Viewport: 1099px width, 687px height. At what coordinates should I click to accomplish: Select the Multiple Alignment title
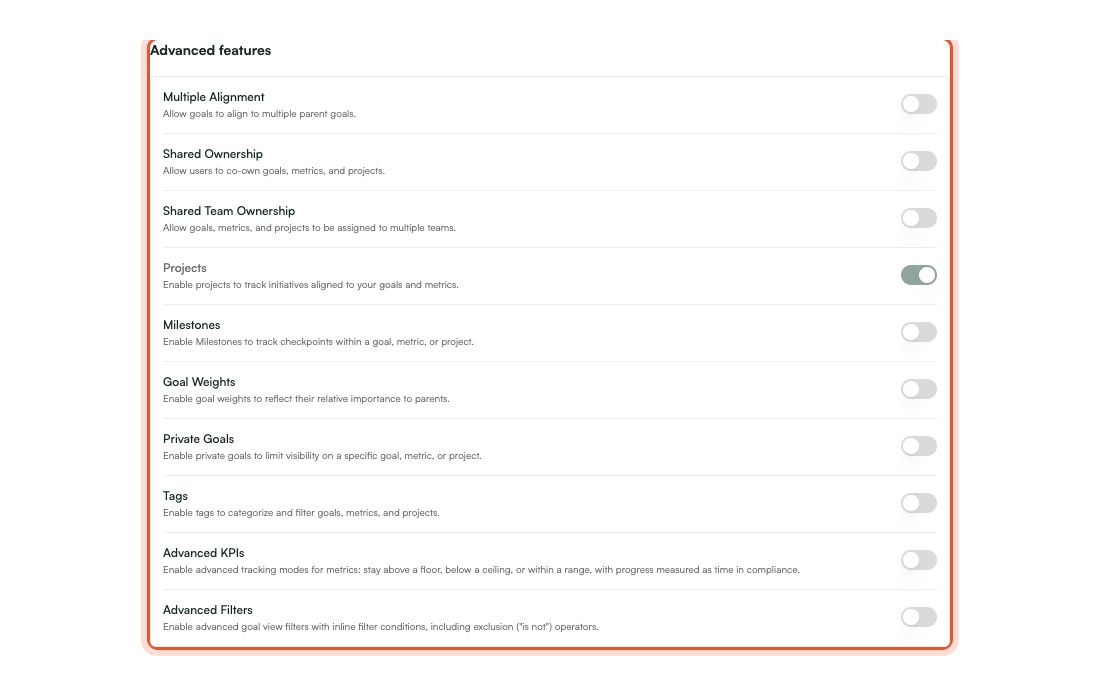click(x=214, y=97)
